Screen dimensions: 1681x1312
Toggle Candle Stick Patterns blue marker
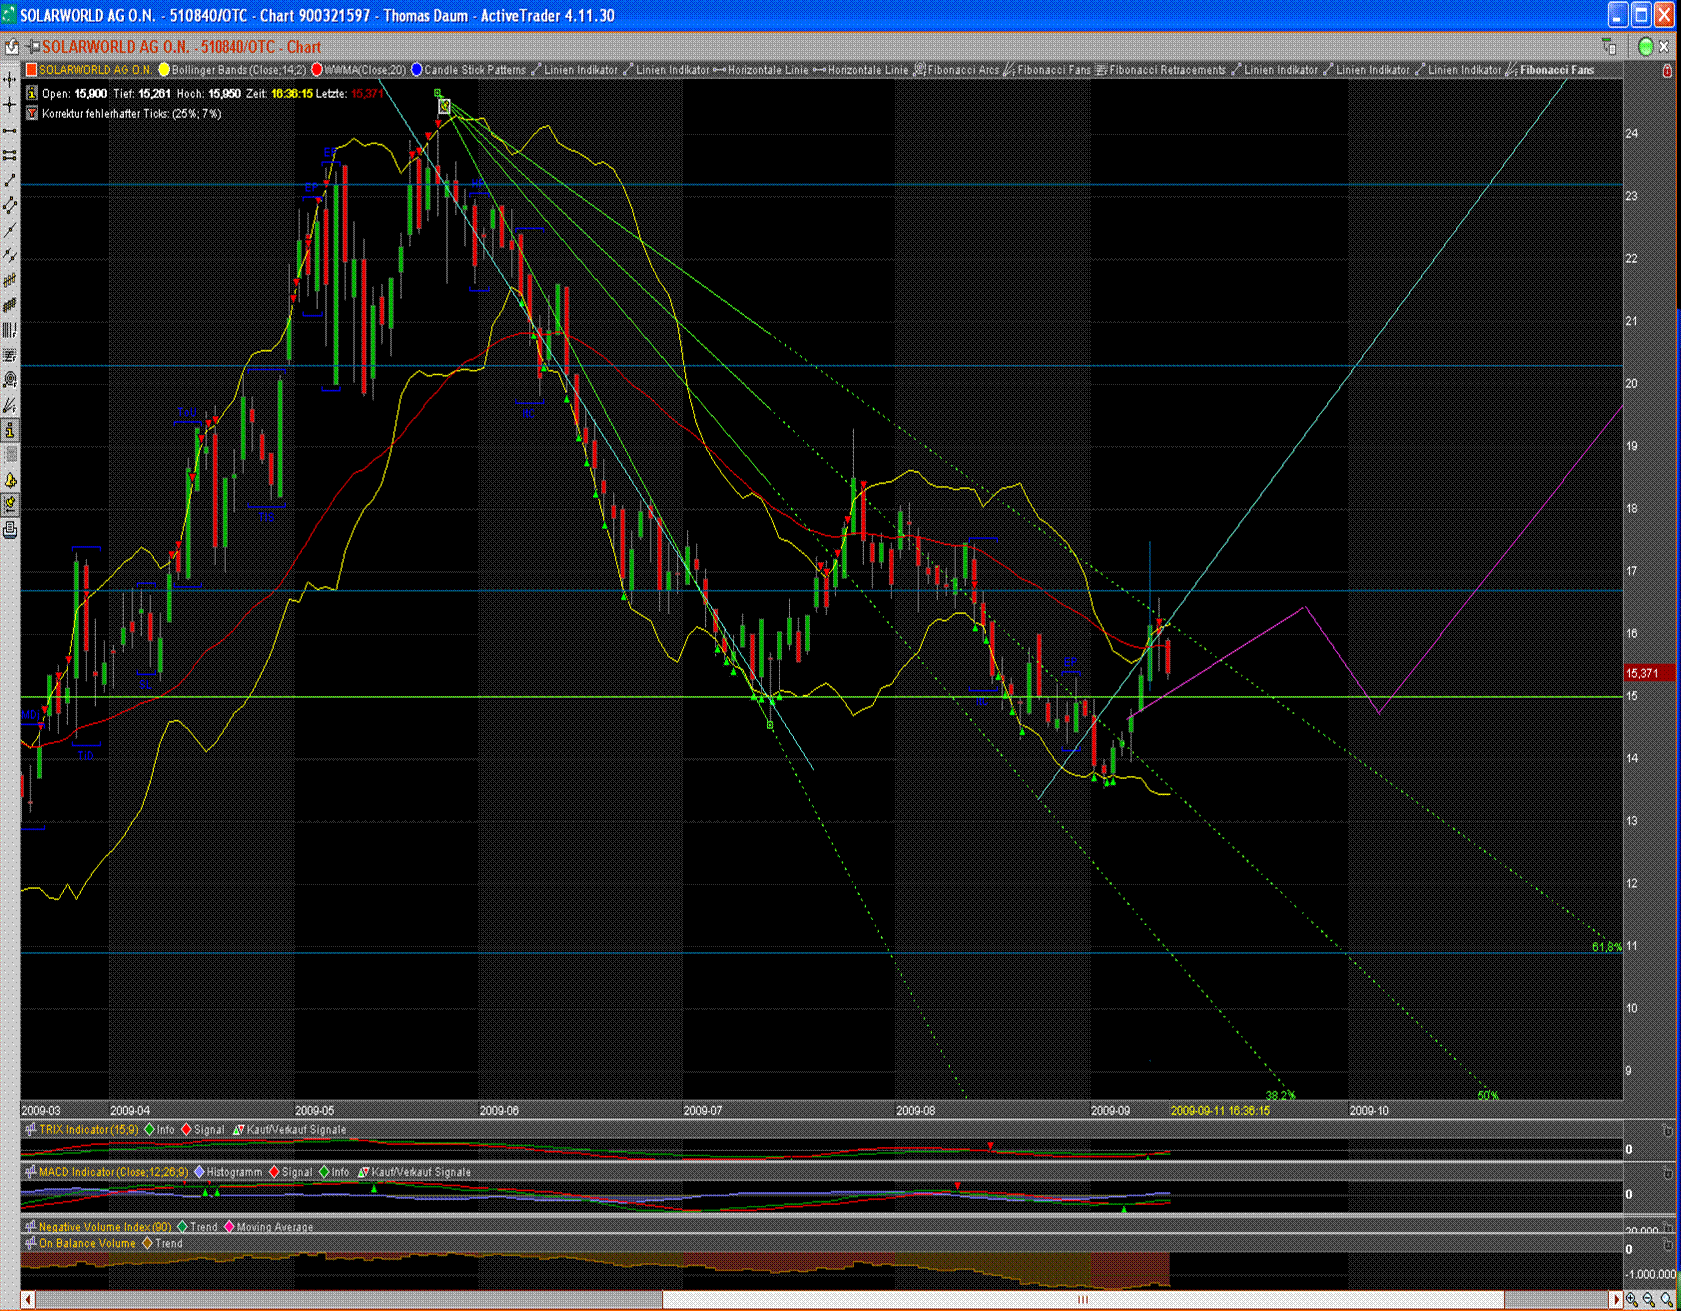pos(417,70)
